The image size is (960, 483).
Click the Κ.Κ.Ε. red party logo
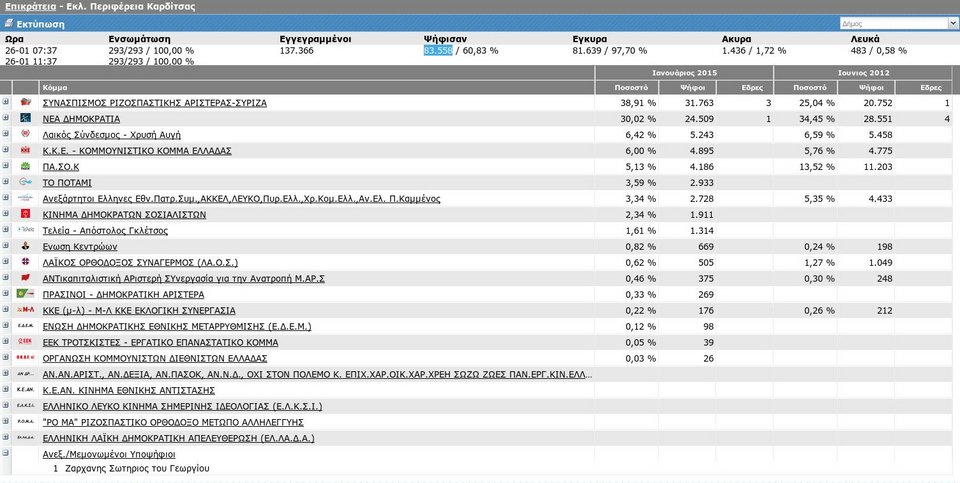click(26, 151)
